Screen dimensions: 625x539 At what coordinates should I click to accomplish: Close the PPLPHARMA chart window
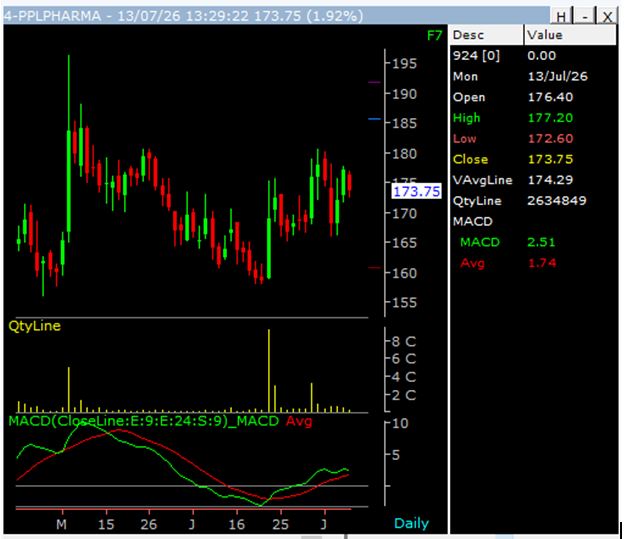607,16
